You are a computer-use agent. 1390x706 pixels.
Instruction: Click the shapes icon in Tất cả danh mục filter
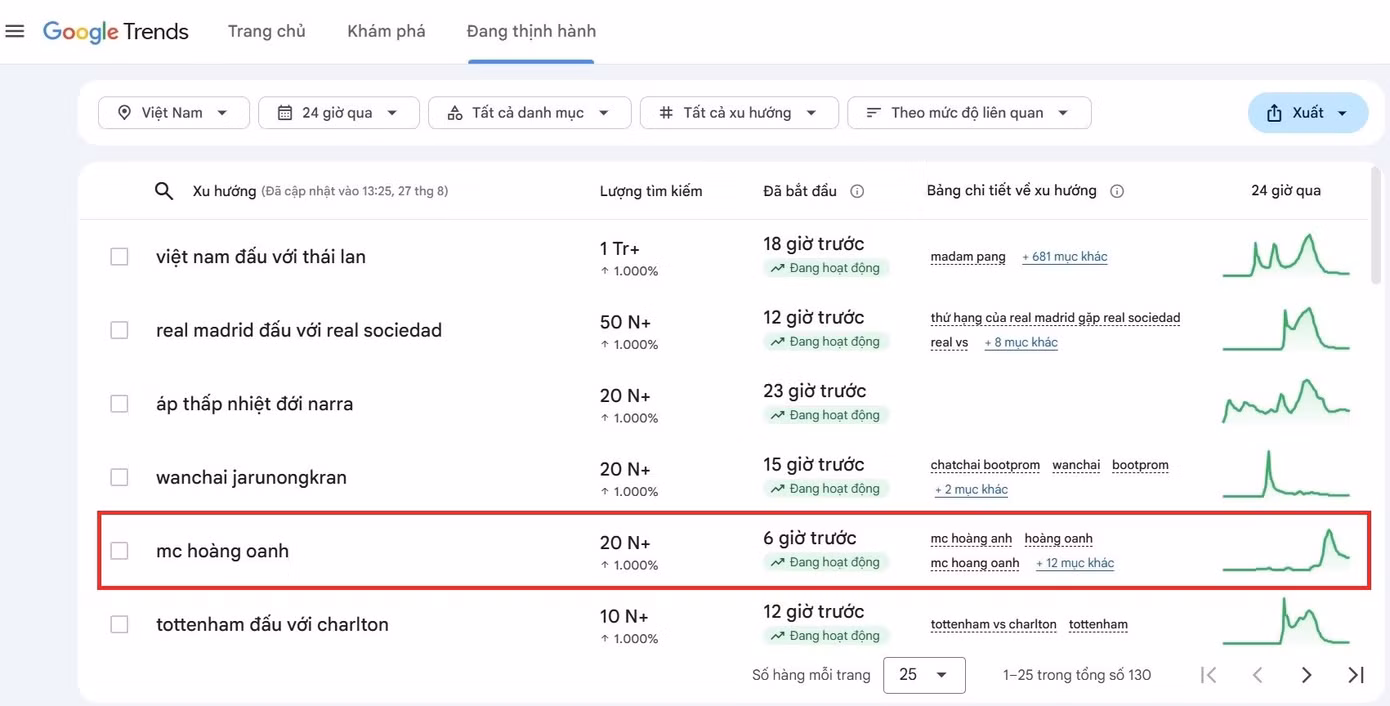coord(455,113)
